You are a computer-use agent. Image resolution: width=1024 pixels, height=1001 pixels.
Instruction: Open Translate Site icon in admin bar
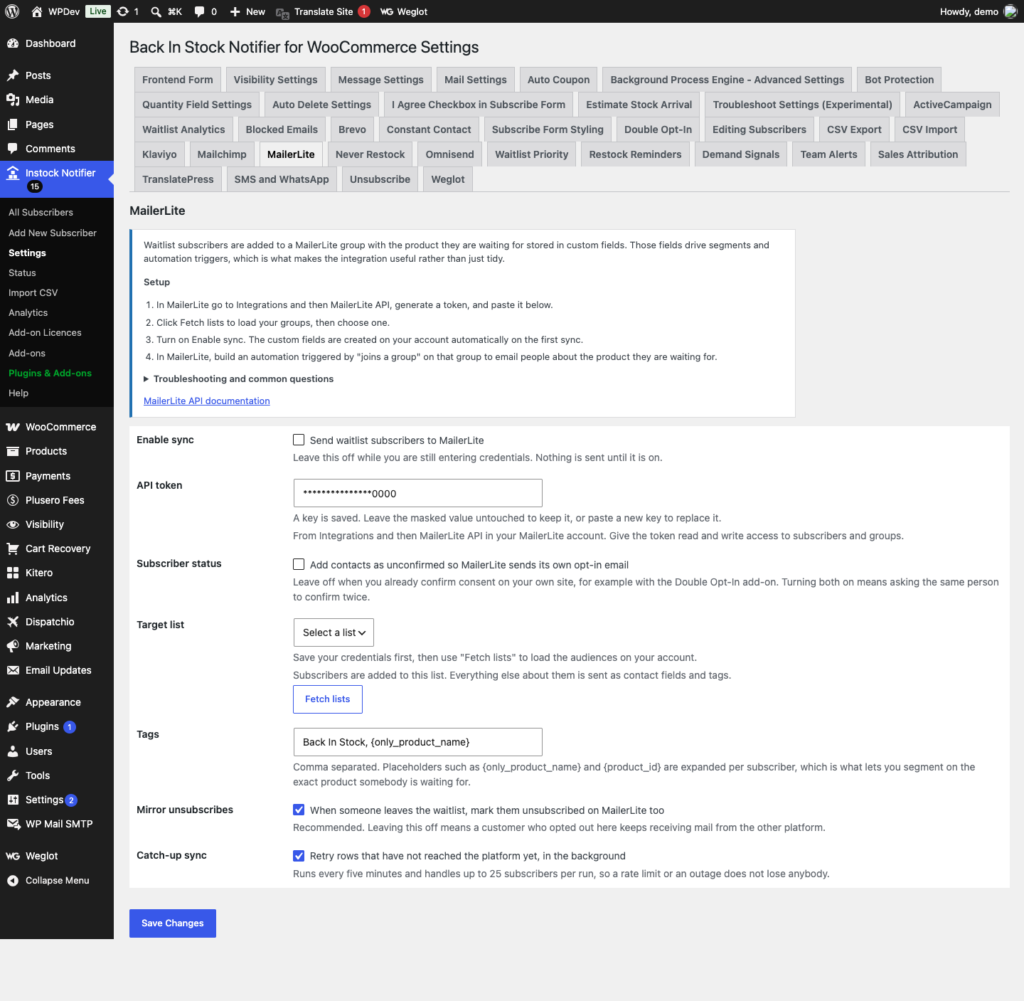coord(282,12)
